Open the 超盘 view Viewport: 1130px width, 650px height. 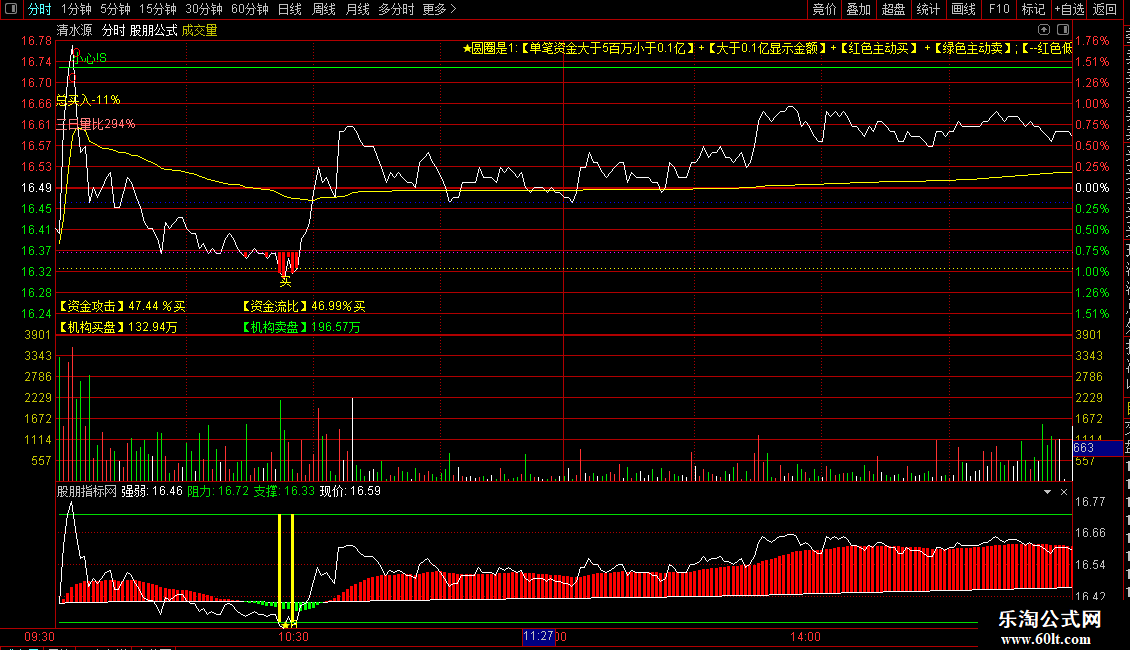pos(894,9)
